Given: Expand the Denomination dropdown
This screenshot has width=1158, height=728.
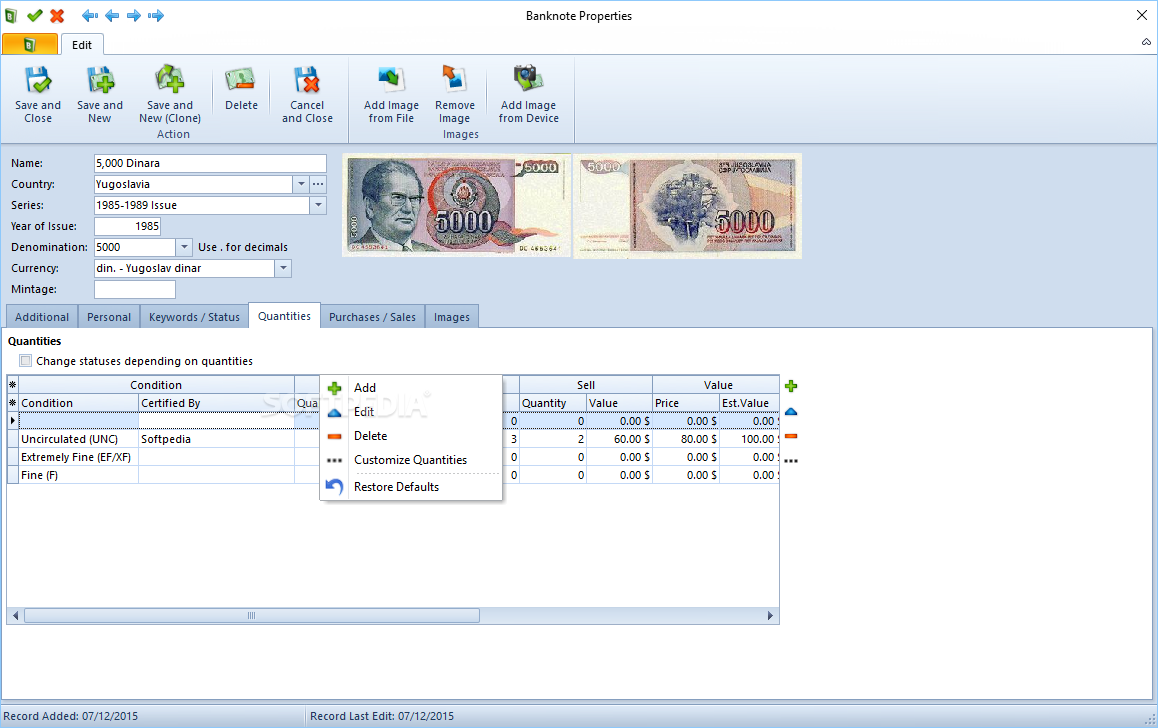Looking at the screenshot, I should pyautogui.click(x=185, y=247).
